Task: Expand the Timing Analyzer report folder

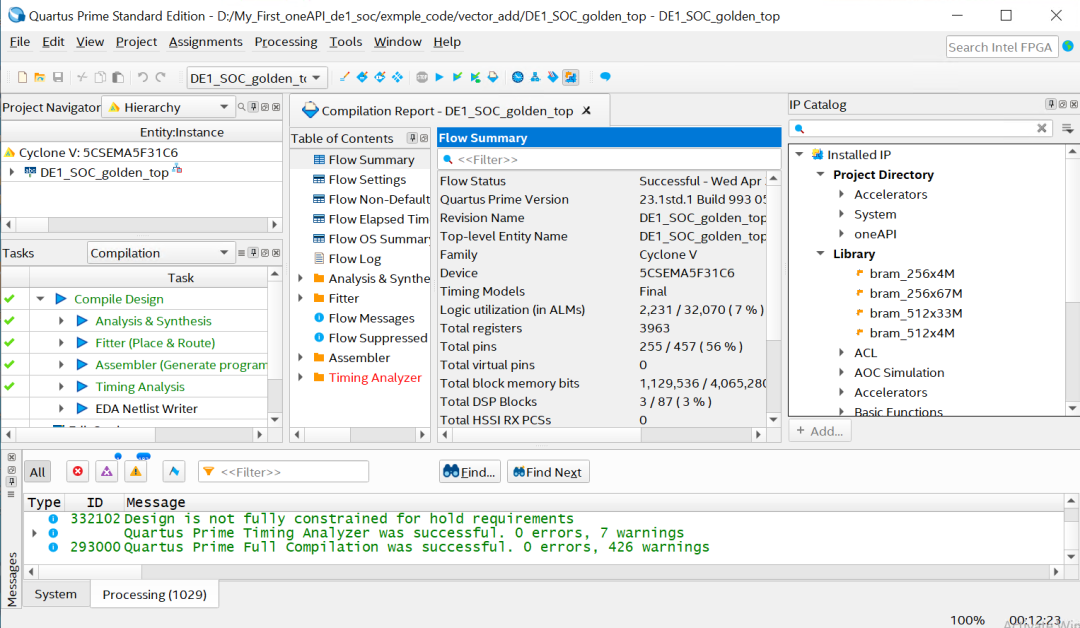Action: coord(300,377)
